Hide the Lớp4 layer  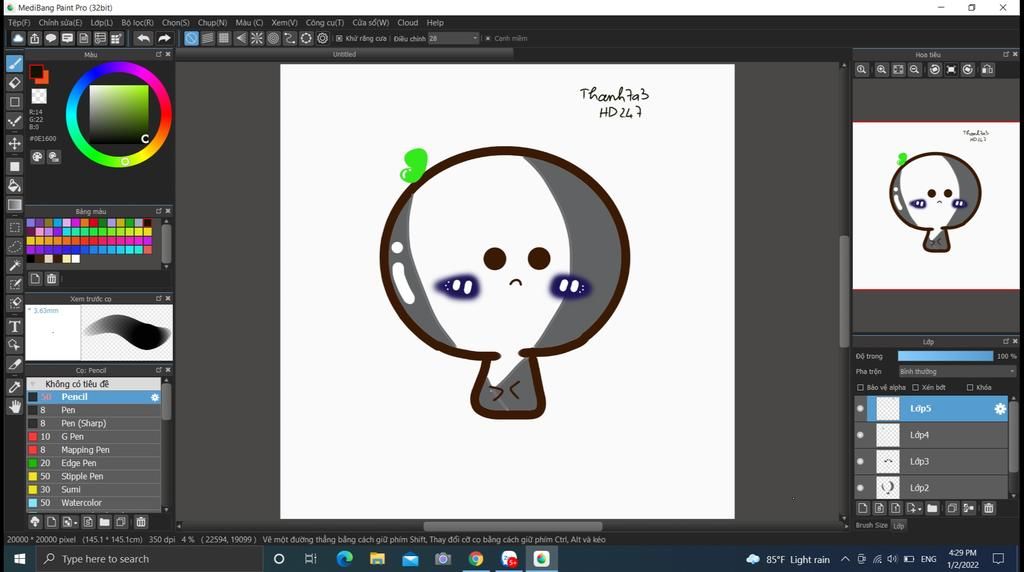pos(860,435)
